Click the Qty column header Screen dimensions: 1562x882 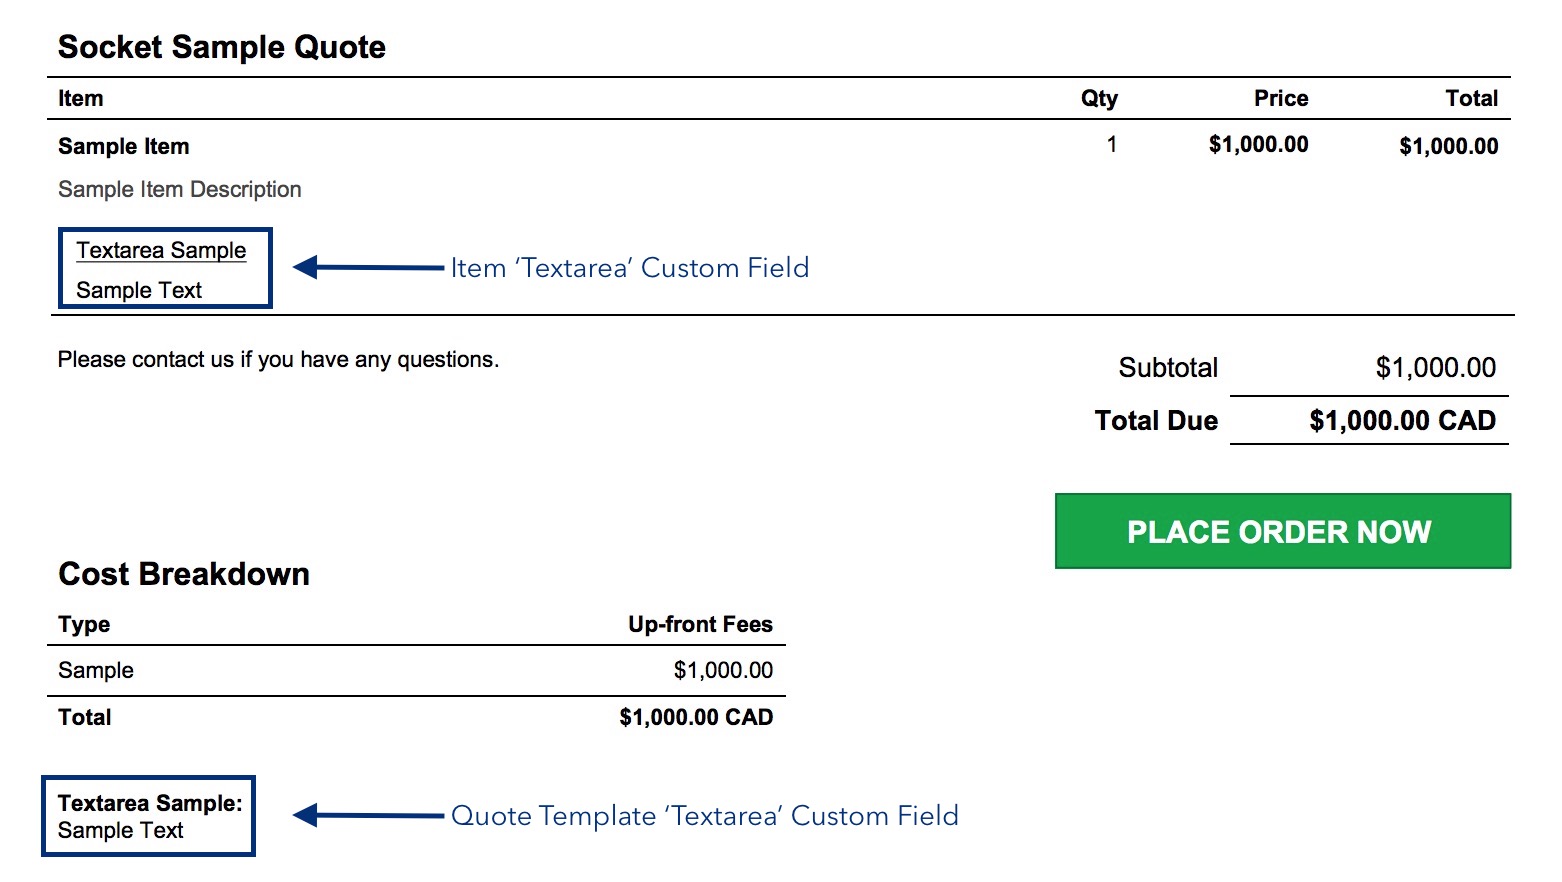coord(1099,98)
